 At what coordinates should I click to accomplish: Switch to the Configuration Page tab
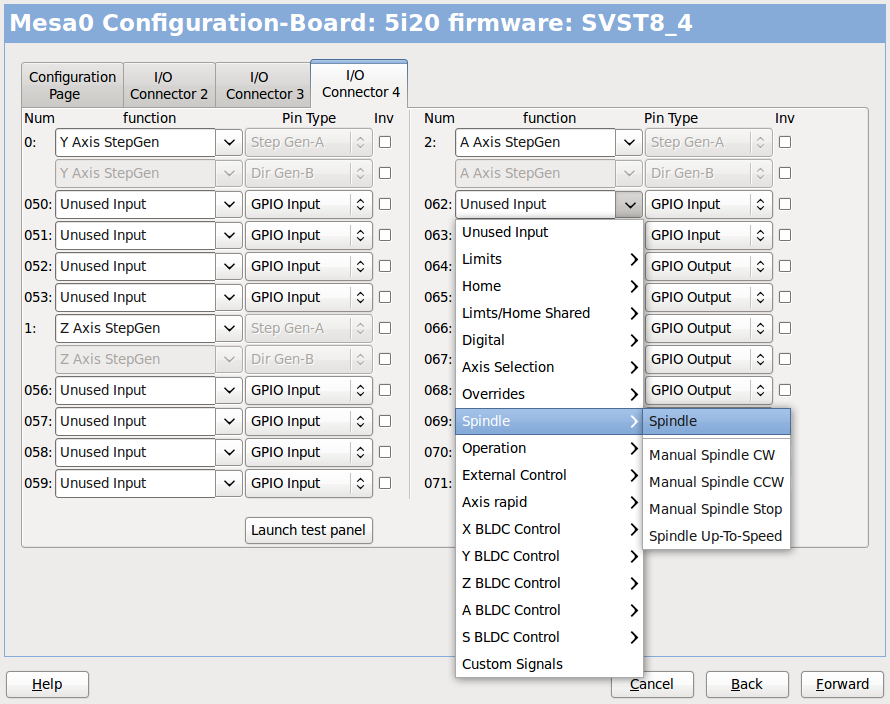pyautogui.click(x=71, y=84)
